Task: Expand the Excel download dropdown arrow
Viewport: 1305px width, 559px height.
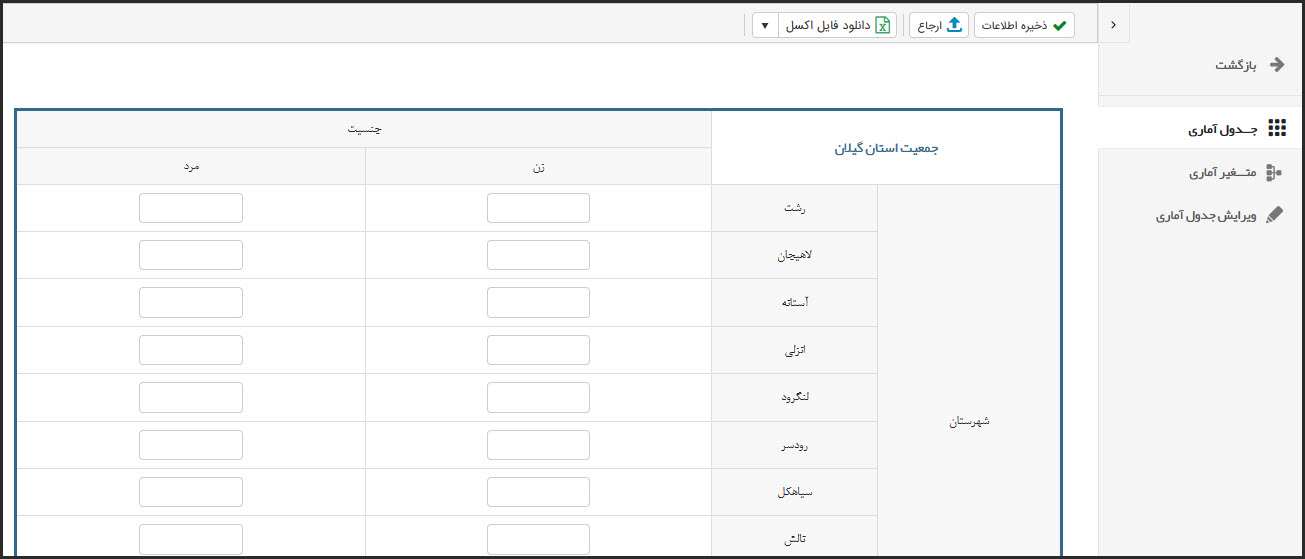Action: pos(765,26)
